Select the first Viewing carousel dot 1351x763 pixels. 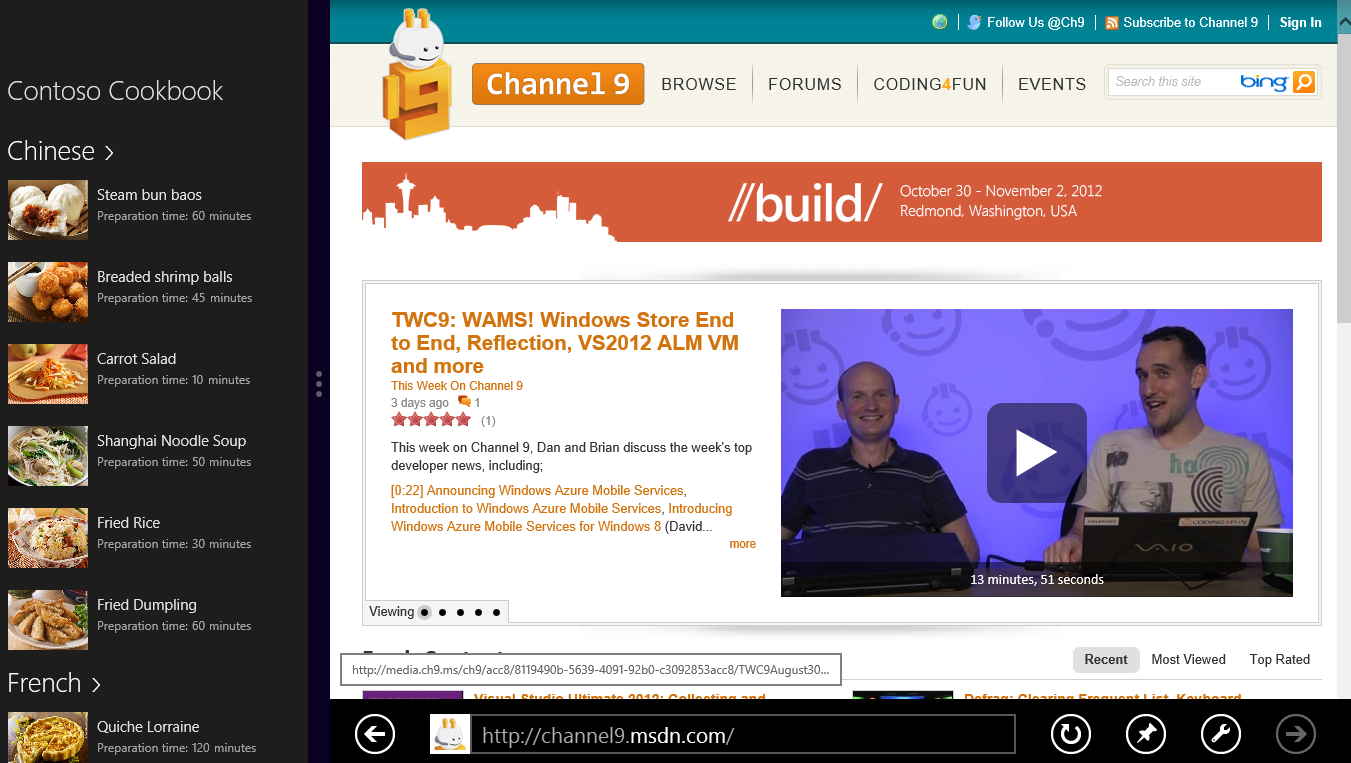tap(424, 612)
